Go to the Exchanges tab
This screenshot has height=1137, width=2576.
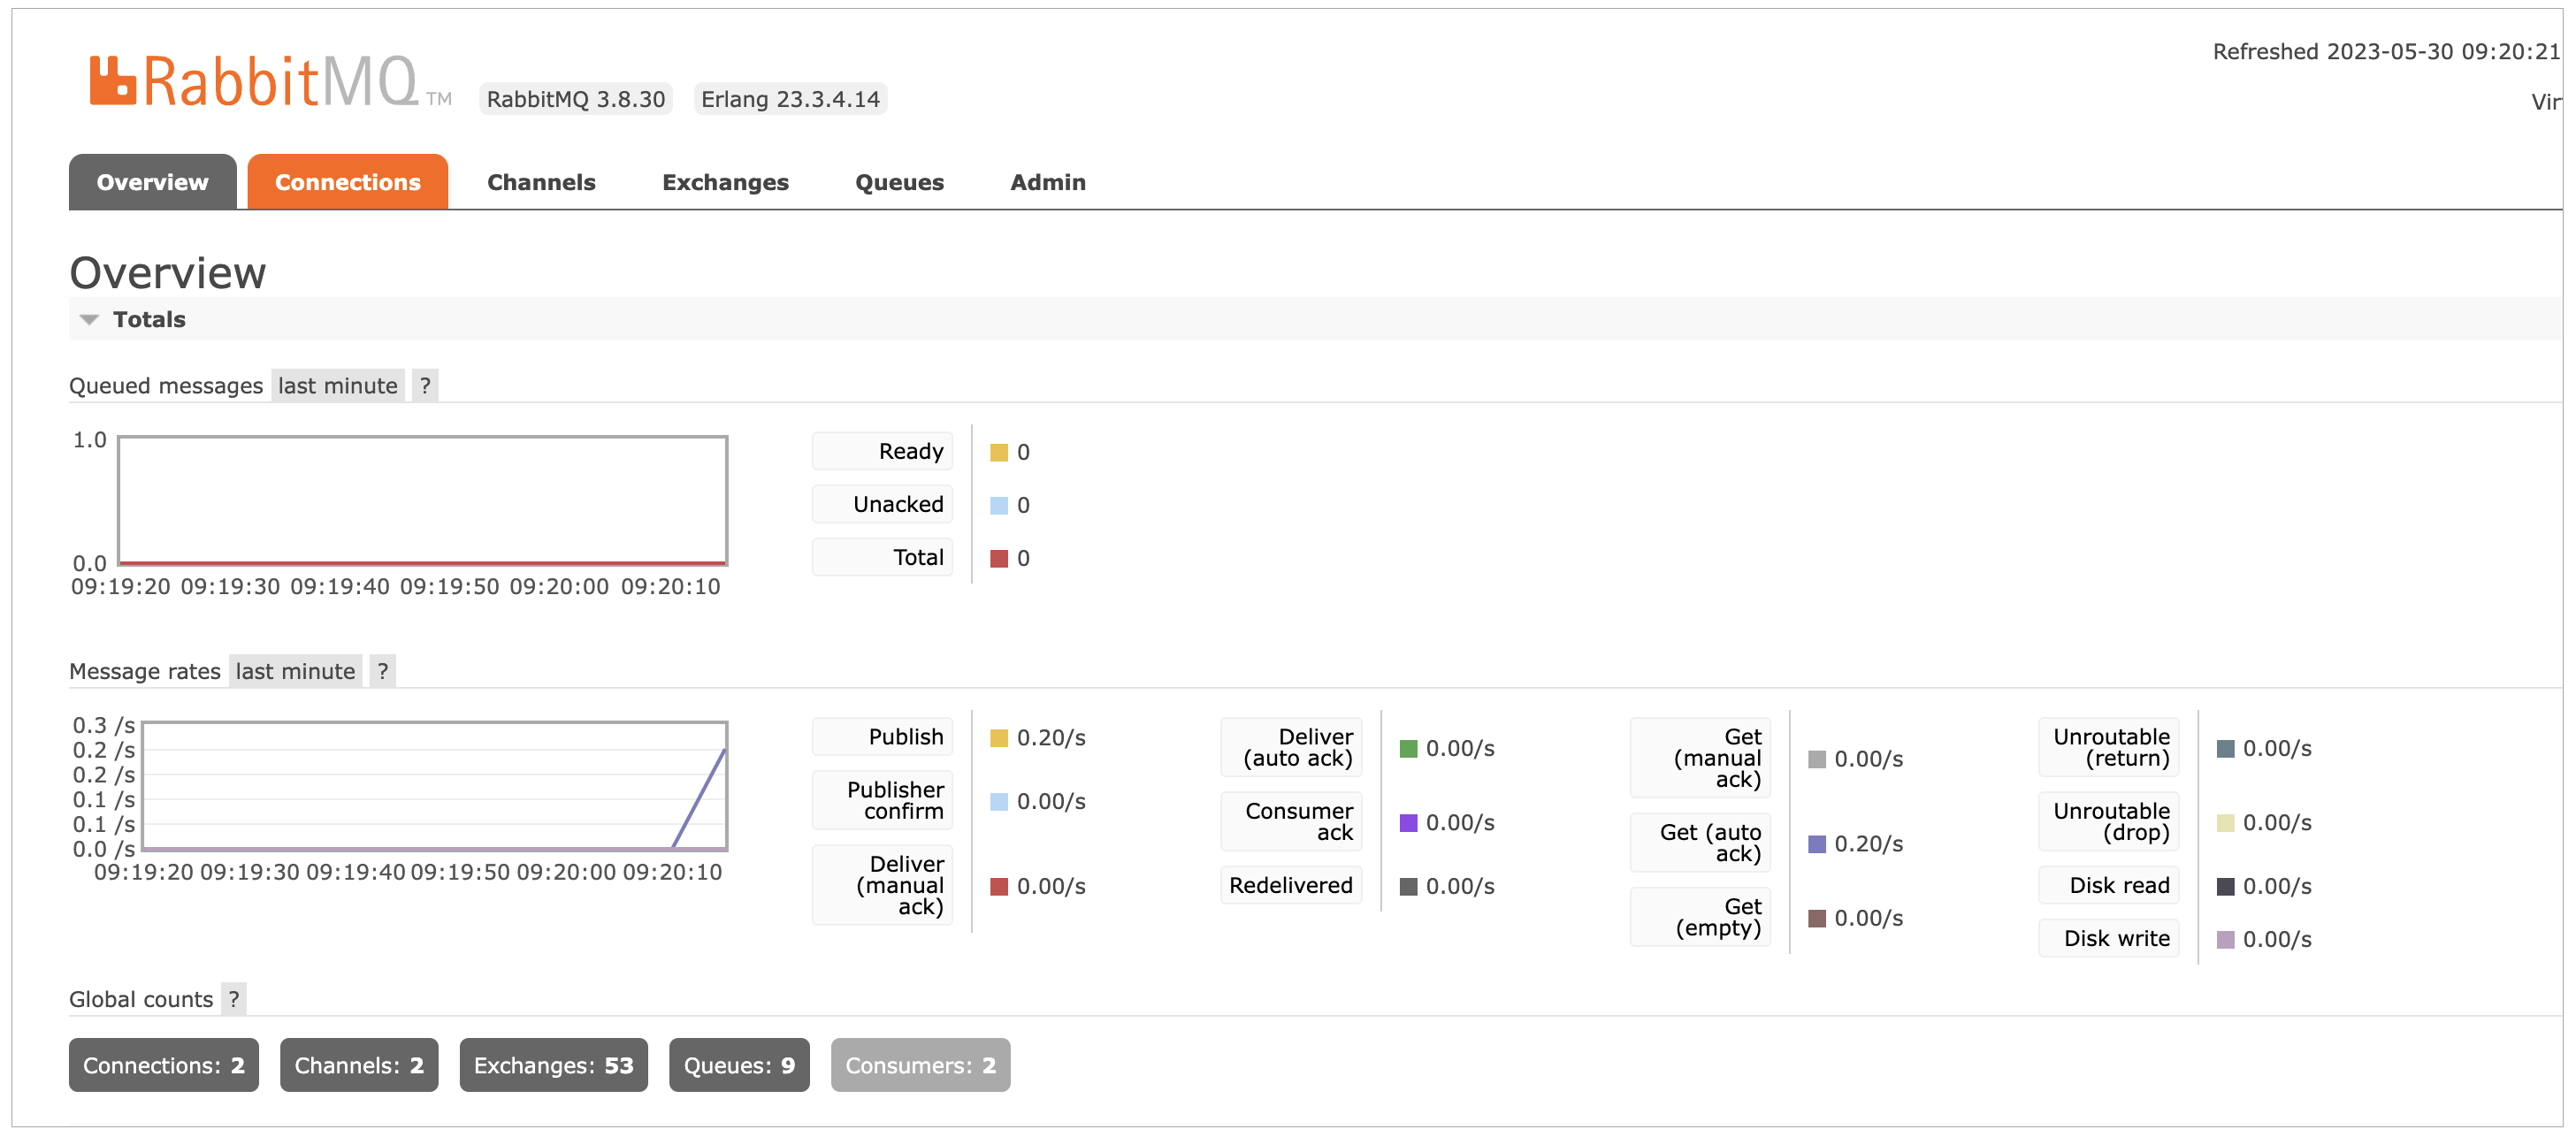(725, 182)
